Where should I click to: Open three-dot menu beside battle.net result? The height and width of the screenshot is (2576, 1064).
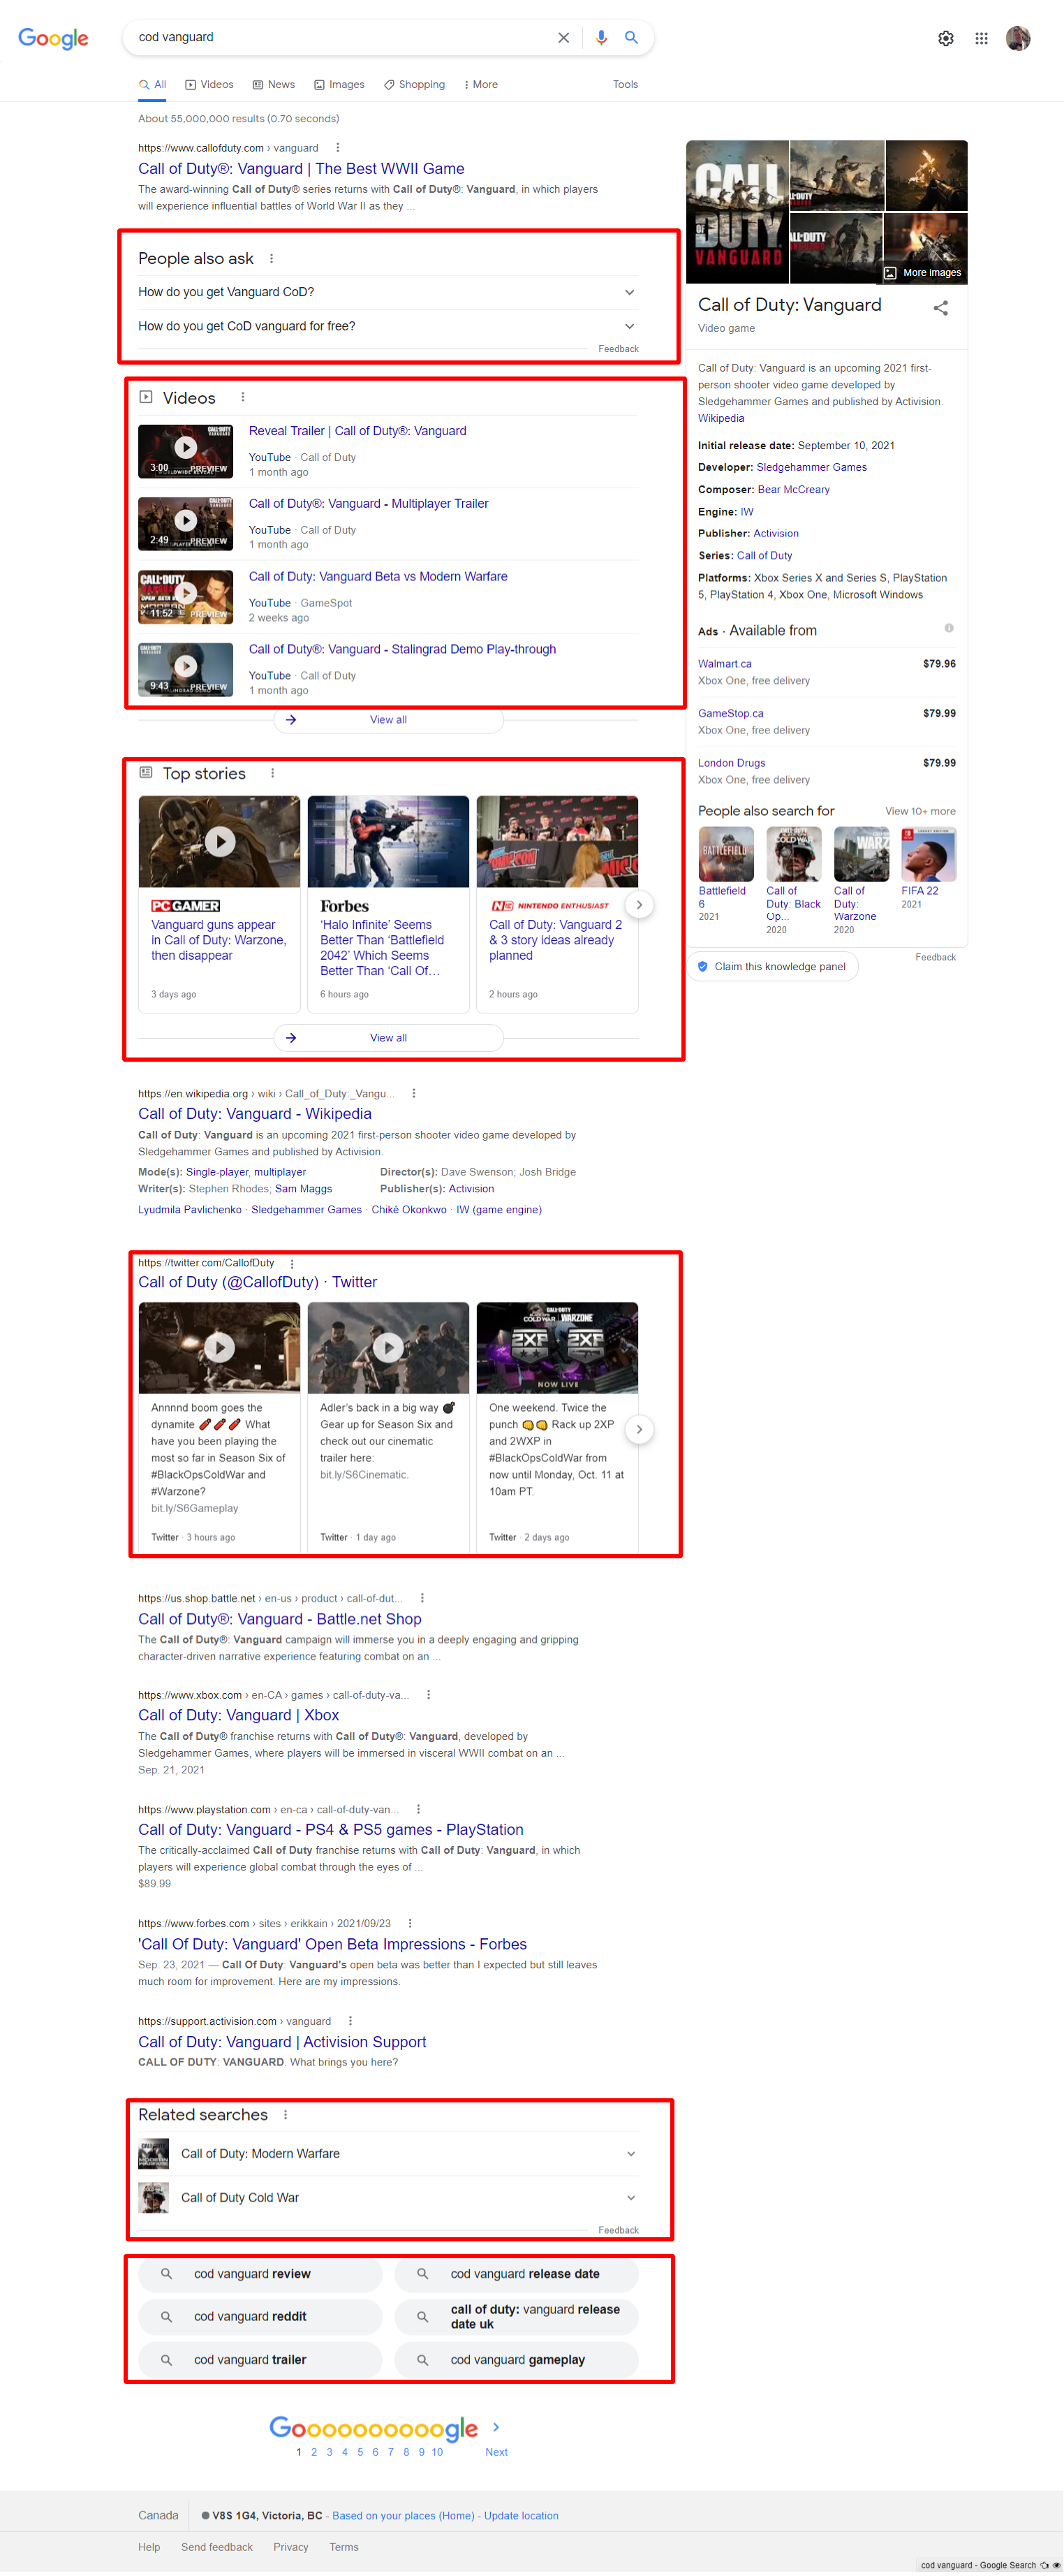(x=422, y=1598)
